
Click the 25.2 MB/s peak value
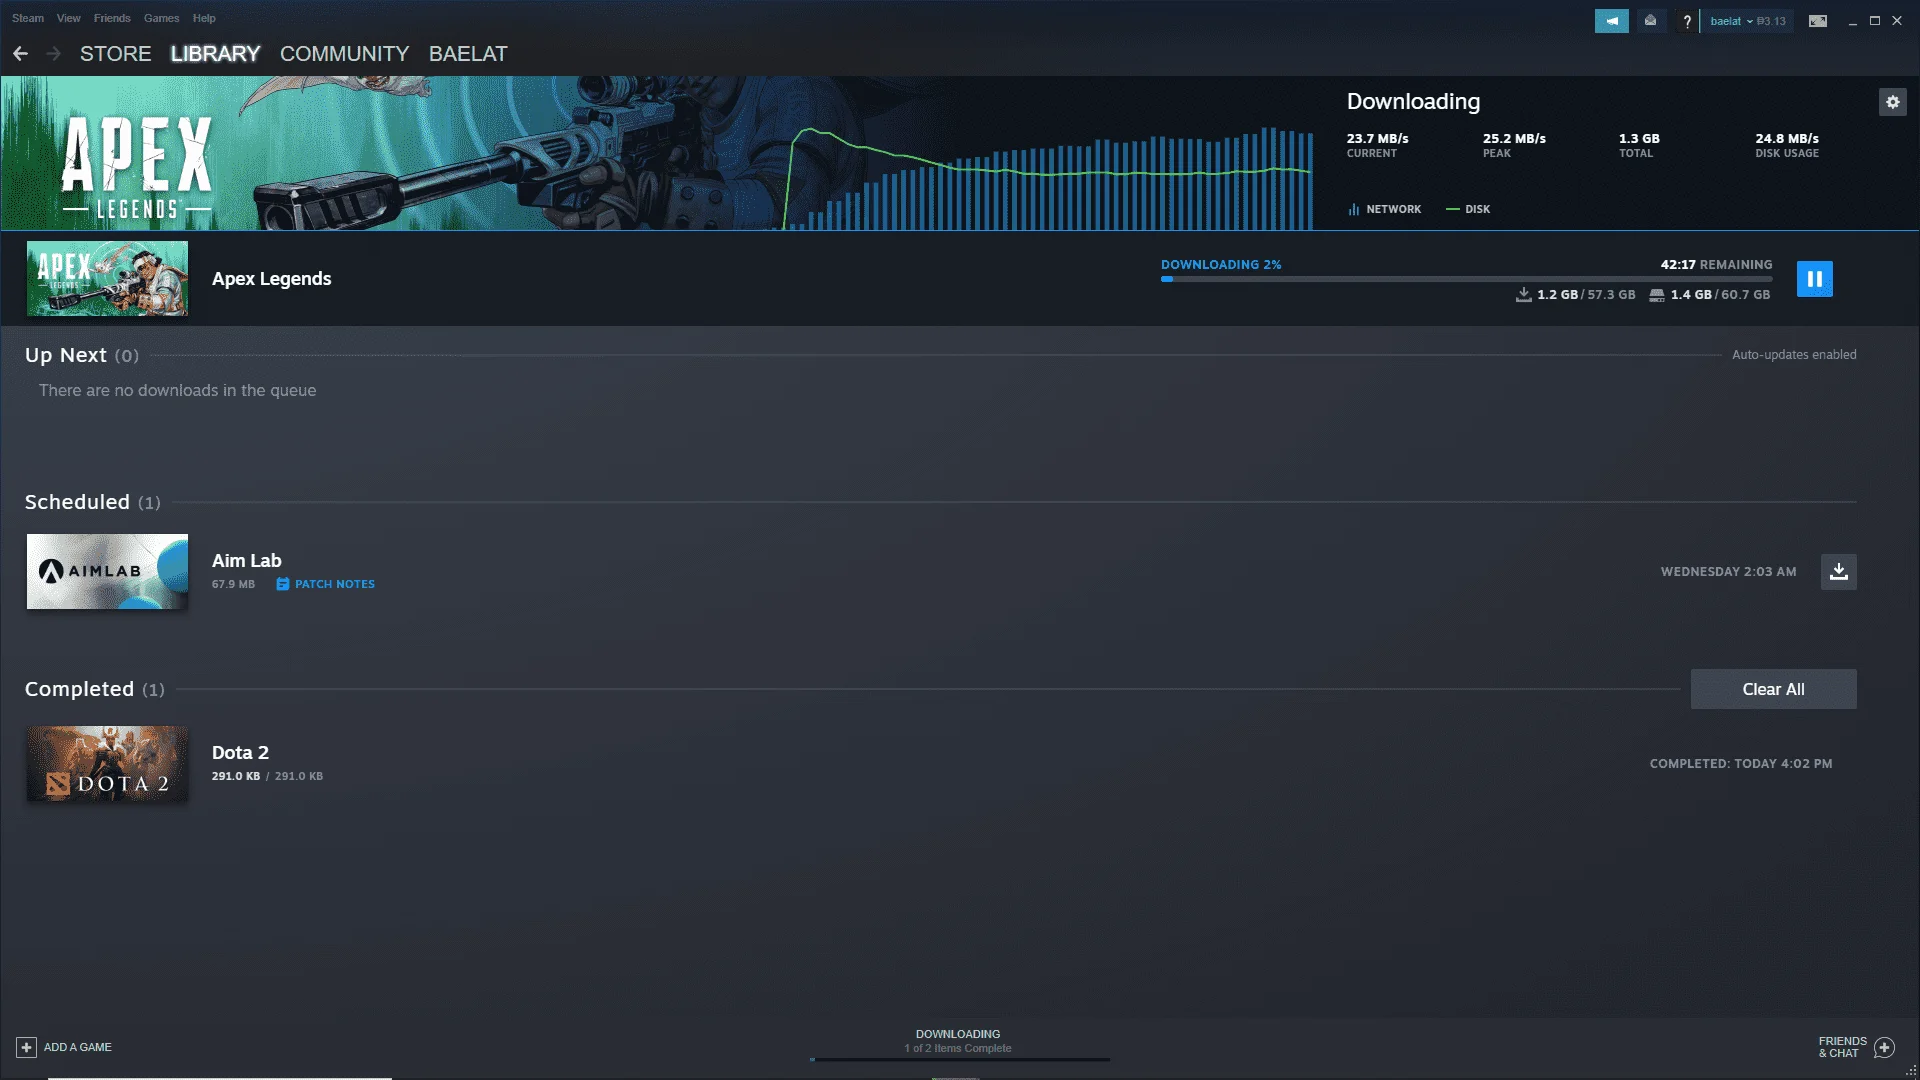click(1514, 139)
